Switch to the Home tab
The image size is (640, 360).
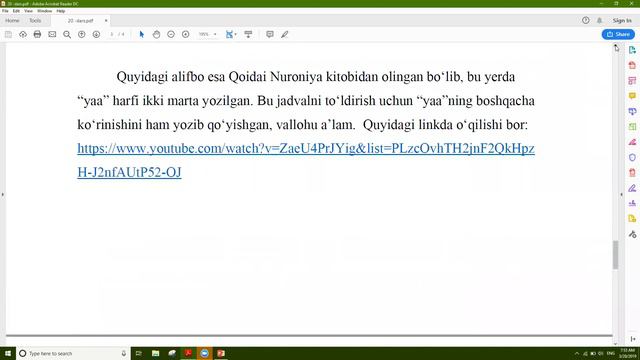click(x=12, y=20)
